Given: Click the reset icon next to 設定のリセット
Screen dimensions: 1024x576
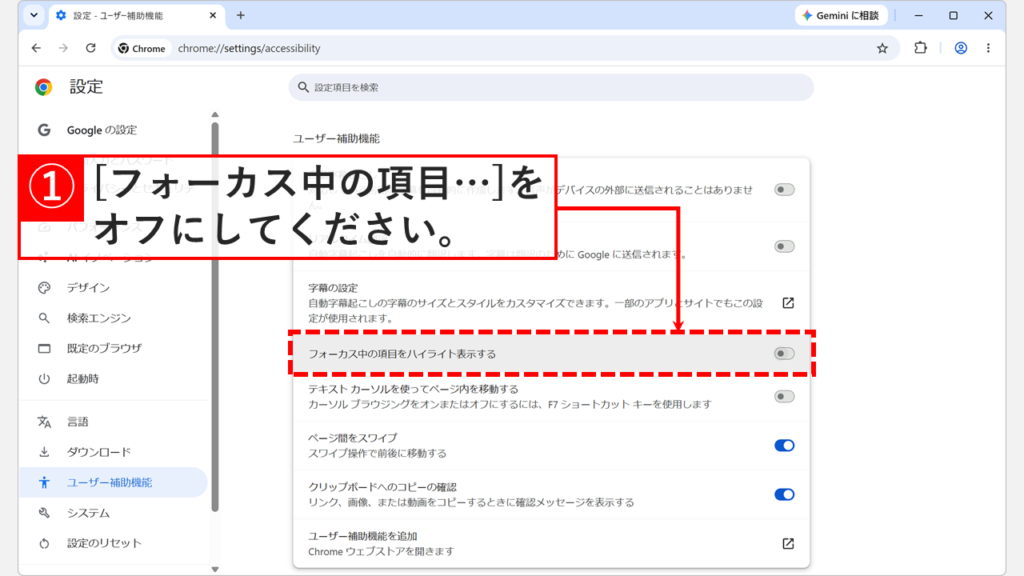Looking at the screenshot, I should coord(44,543).
